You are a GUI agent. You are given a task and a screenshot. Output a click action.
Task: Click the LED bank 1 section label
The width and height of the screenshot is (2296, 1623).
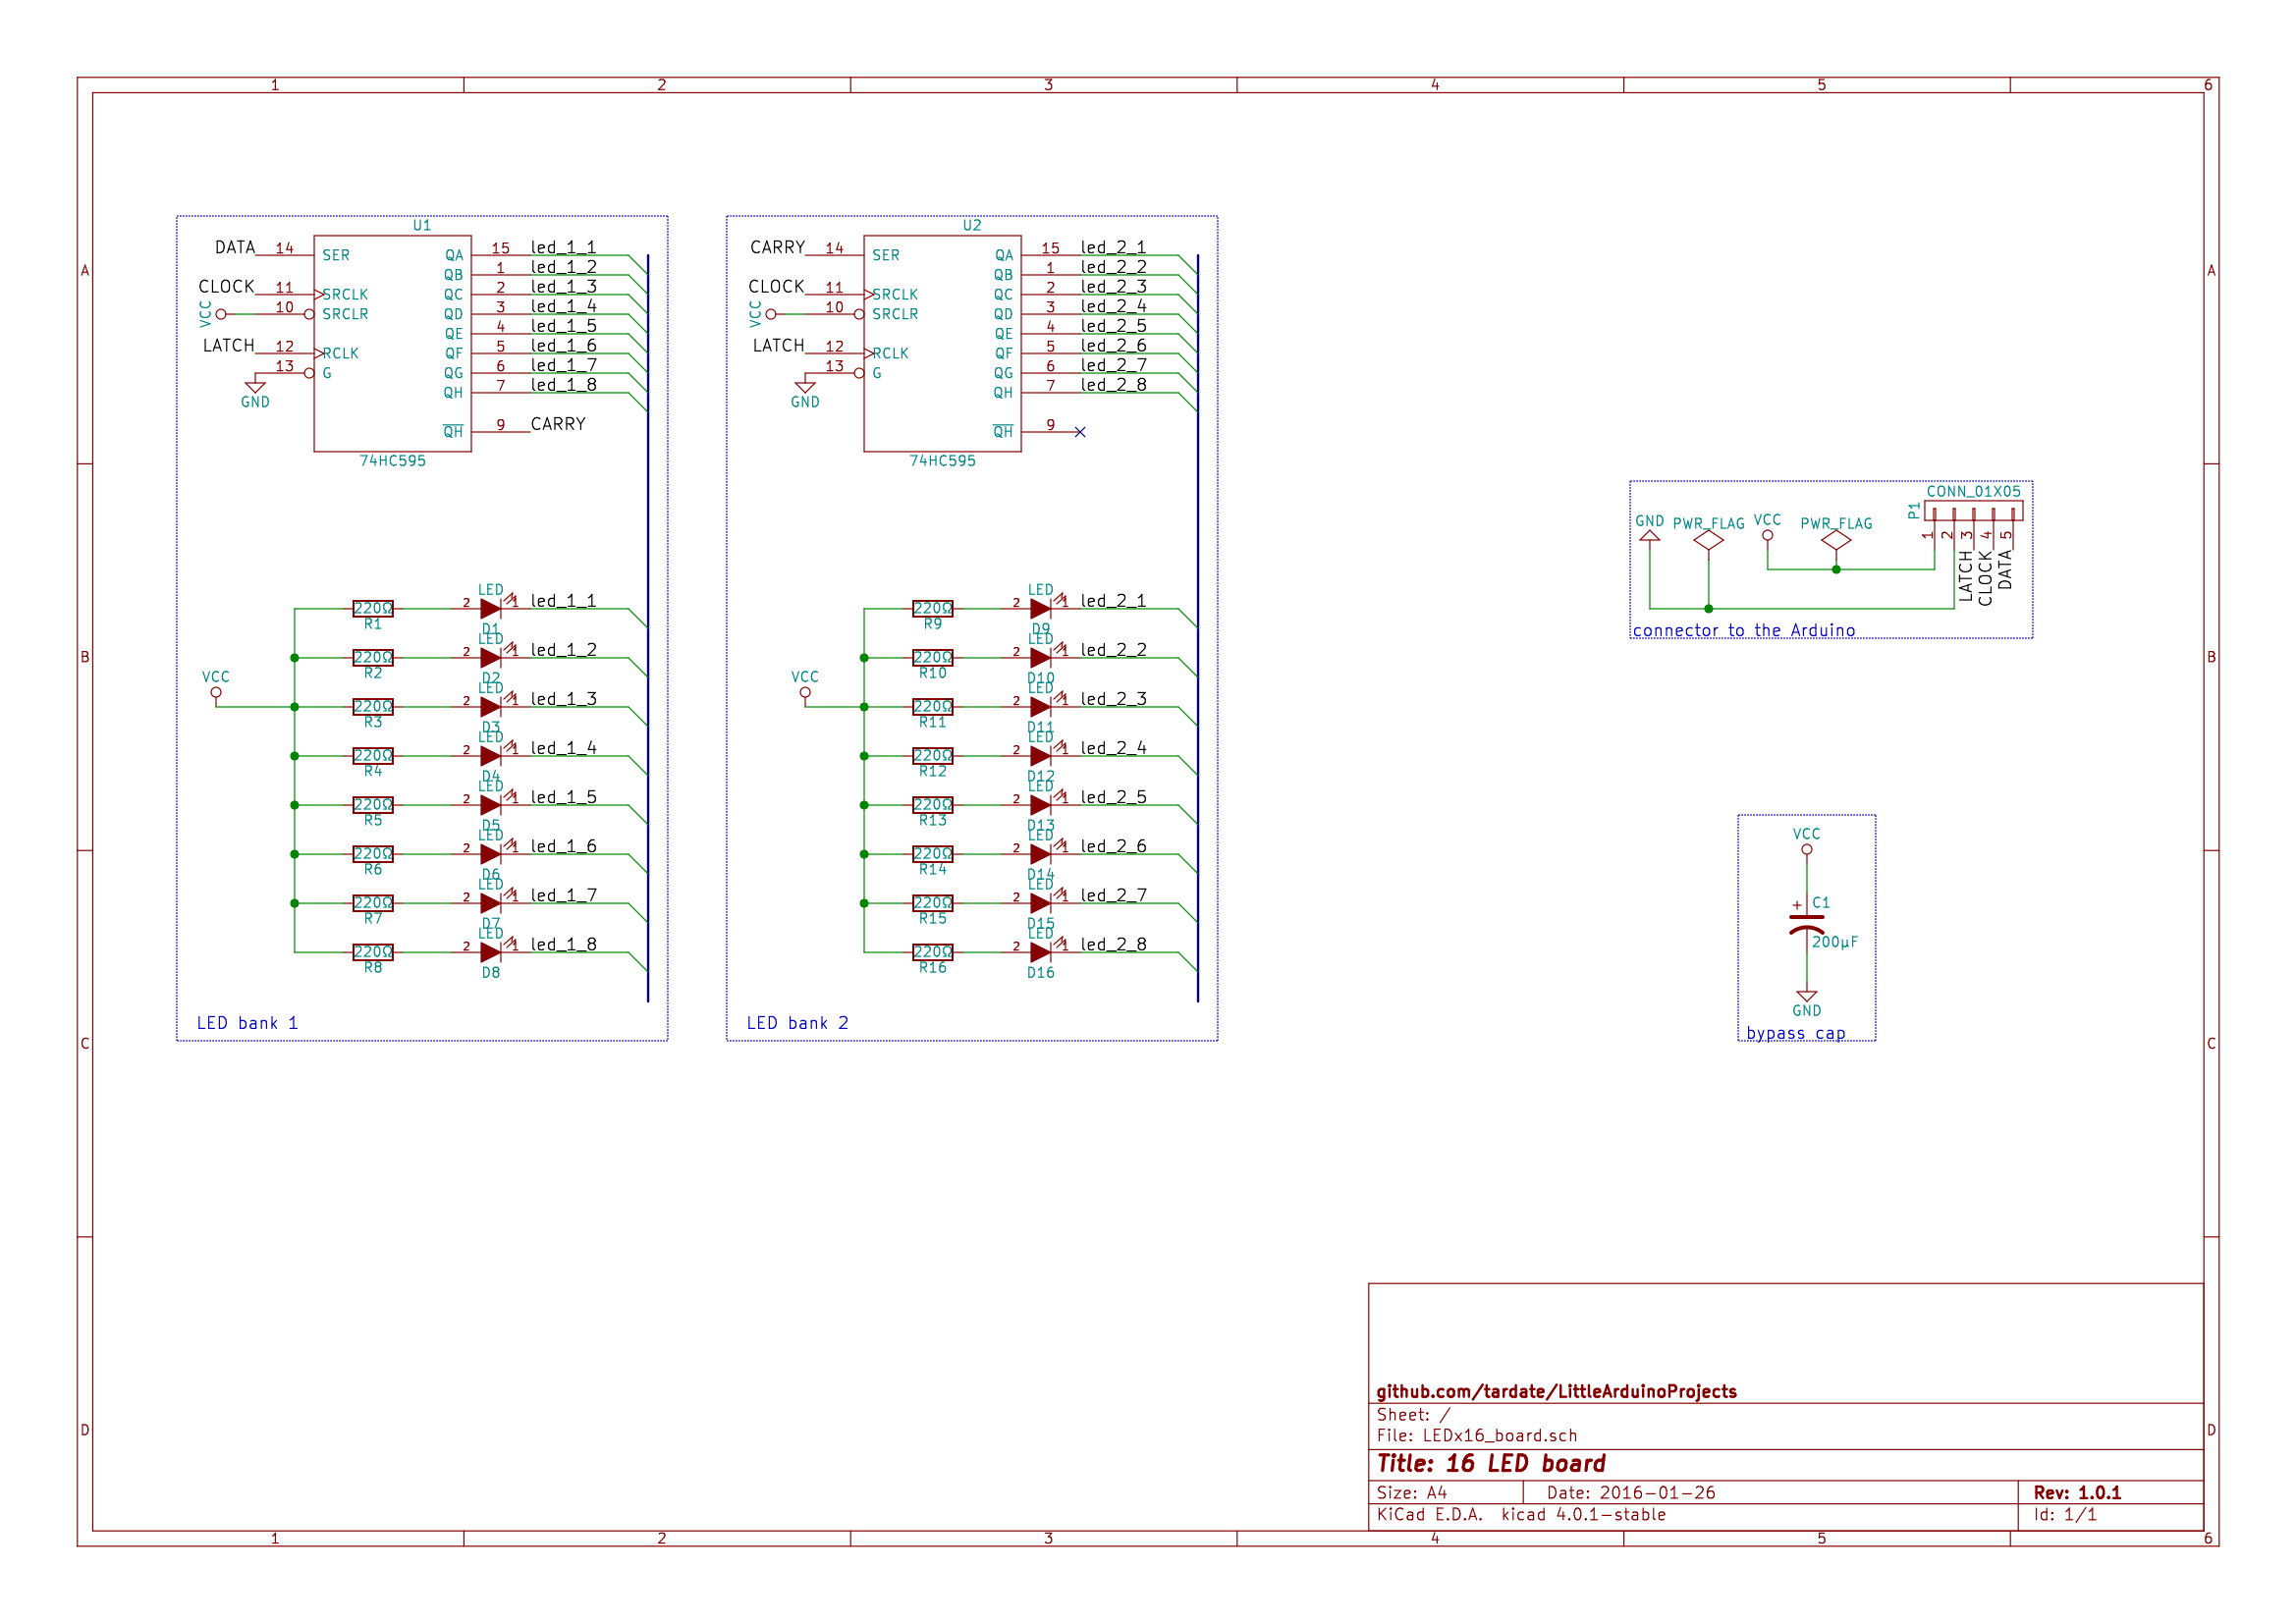tap(247, 1023)
